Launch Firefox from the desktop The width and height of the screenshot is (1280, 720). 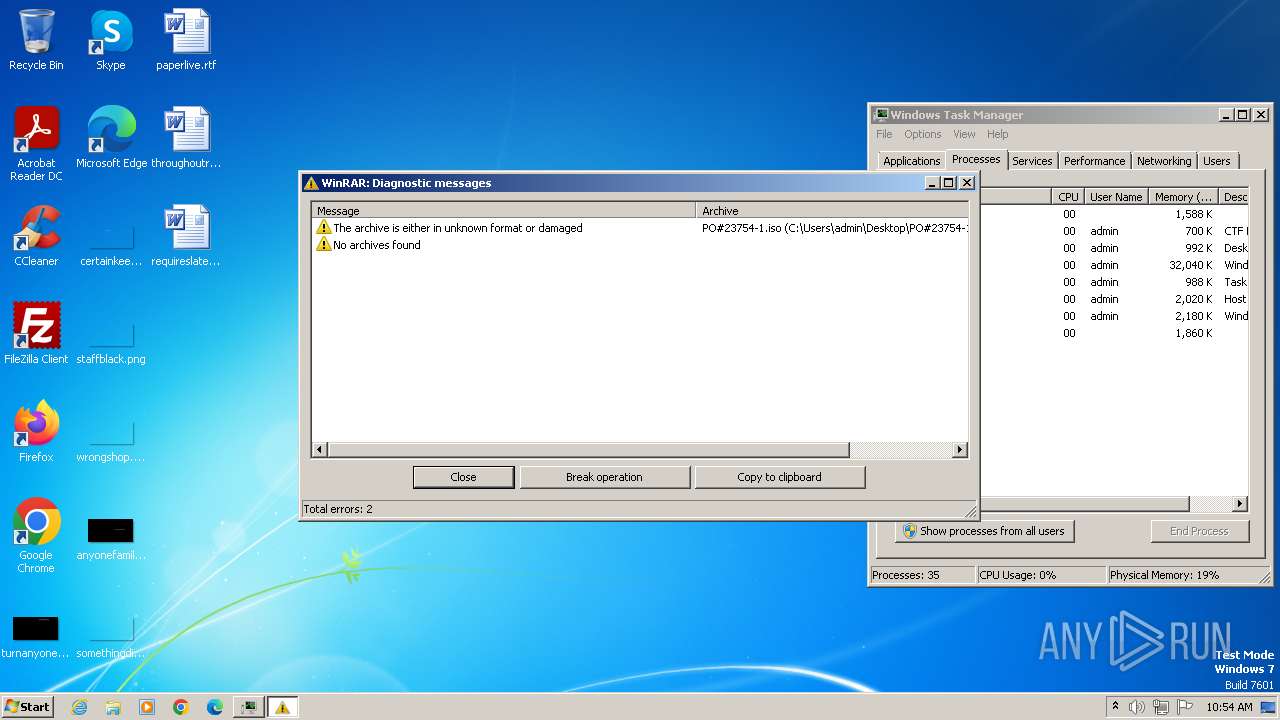(36, 432)
